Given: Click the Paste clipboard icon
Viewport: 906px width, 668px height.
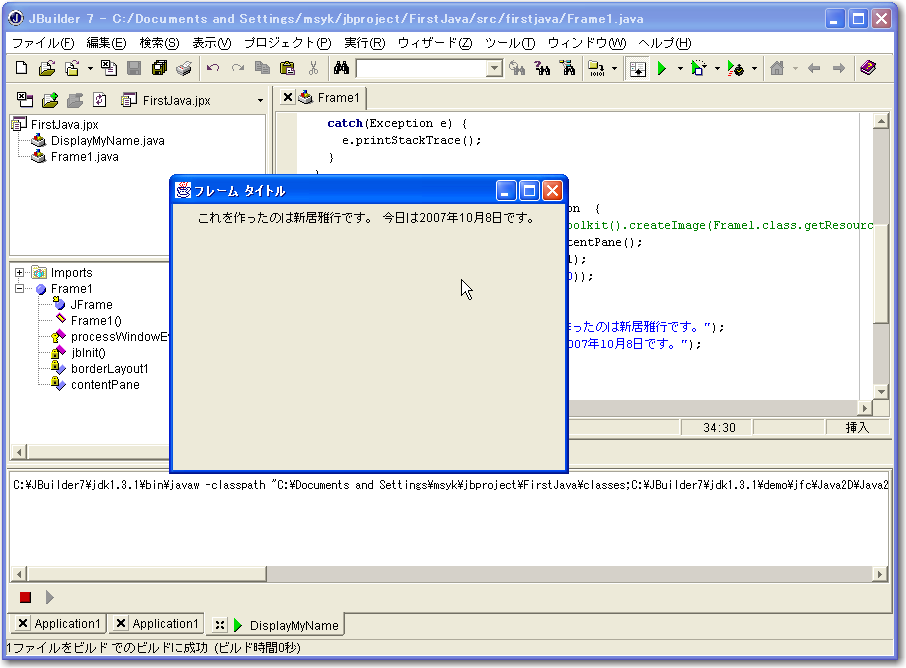Looking at the screenshot, I should point(288,68).
